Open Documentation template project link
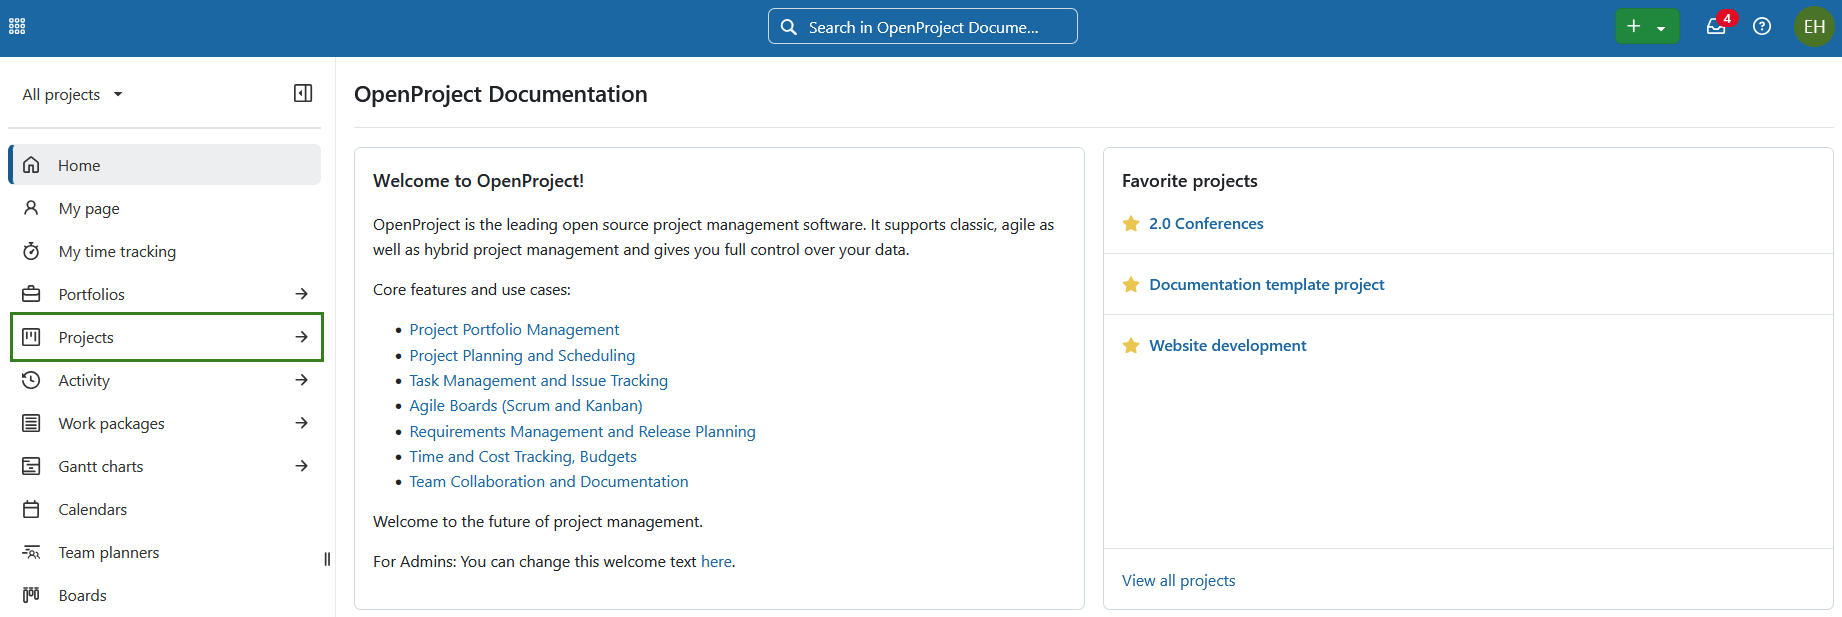Image resolution: width=1842 pixels, height=617 pixels. coord(1267,285)
